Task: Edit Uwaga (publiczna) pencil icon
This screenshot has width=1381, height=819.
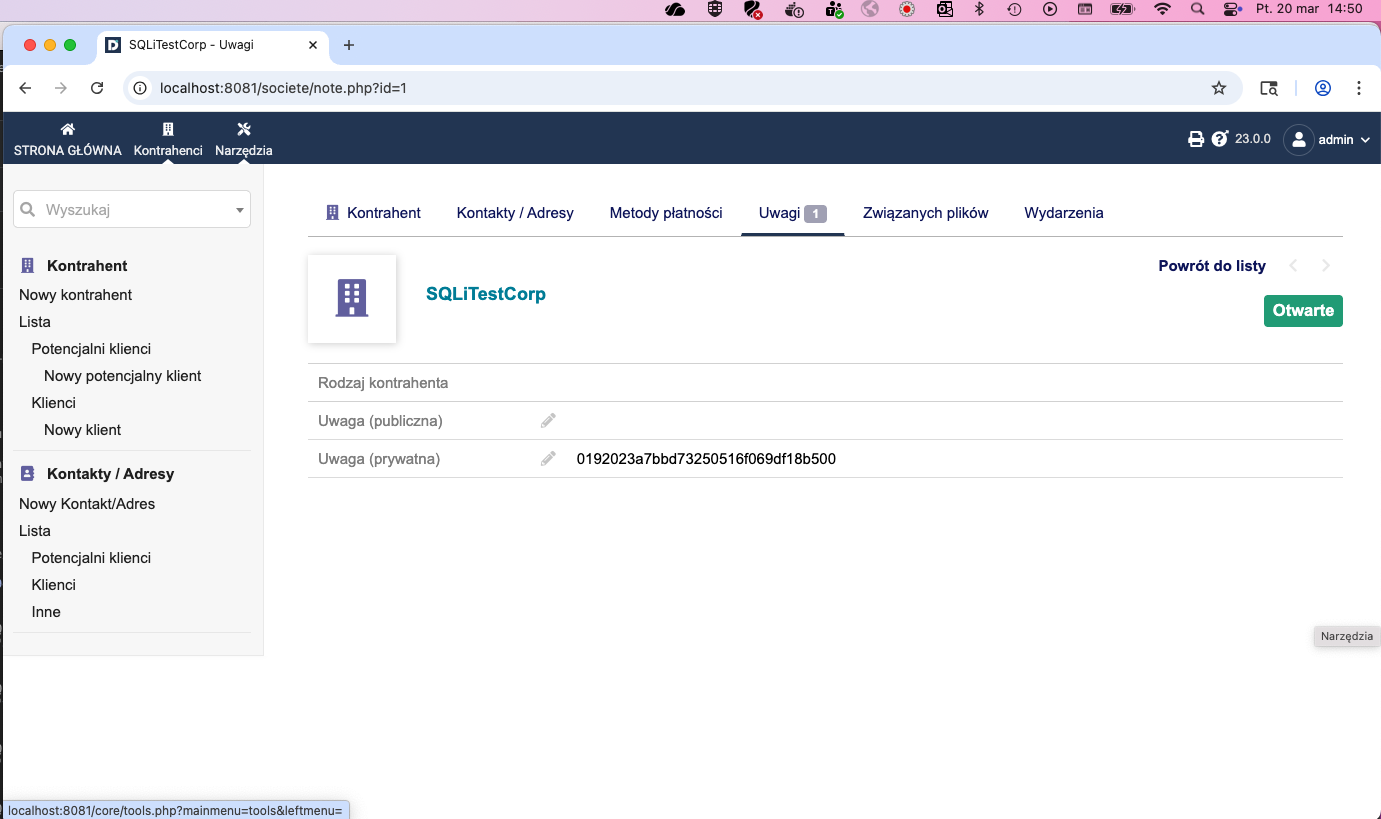Action: click(548, 421)
